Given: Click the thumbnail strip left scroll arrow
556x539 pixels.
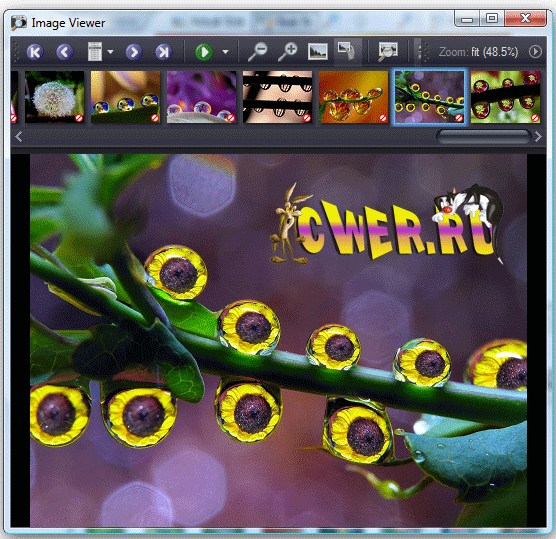Looking at the screenshot, I should [18, 136].
